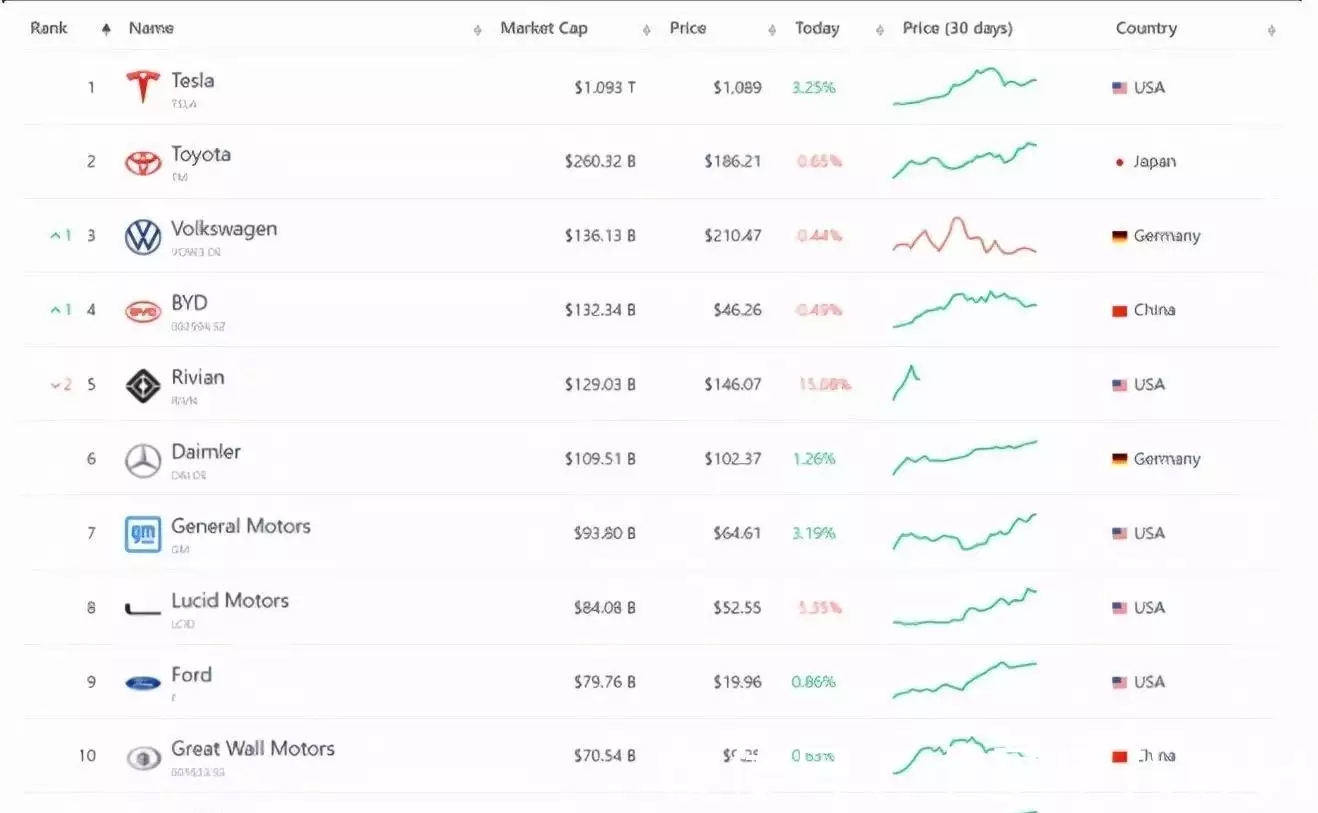Open the Daimler company link

(x=206, y=452)
